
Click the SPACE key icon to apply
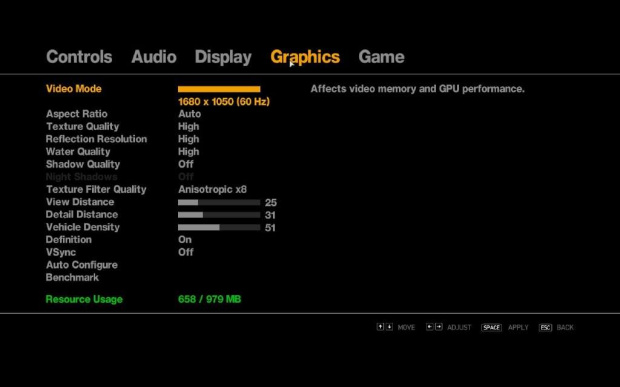[x=491, y=327]
